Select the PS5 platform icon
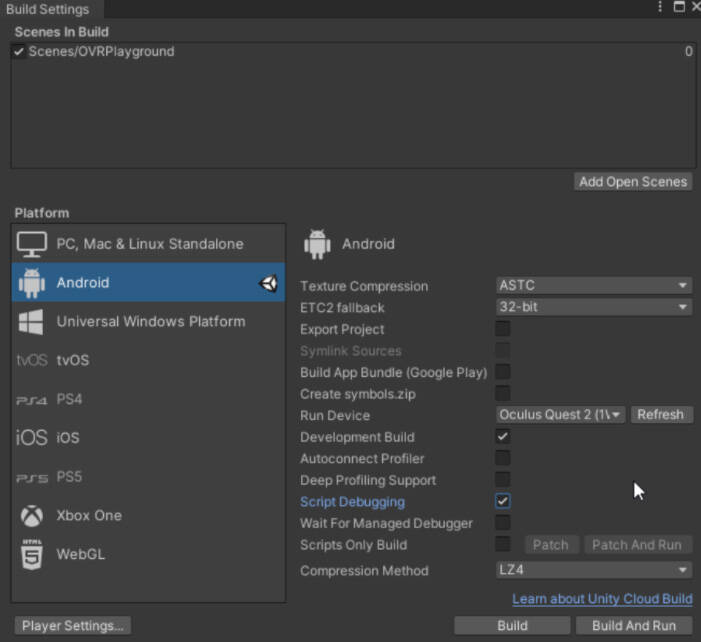This screenshot has height=642, width=701. pos(32,477)
